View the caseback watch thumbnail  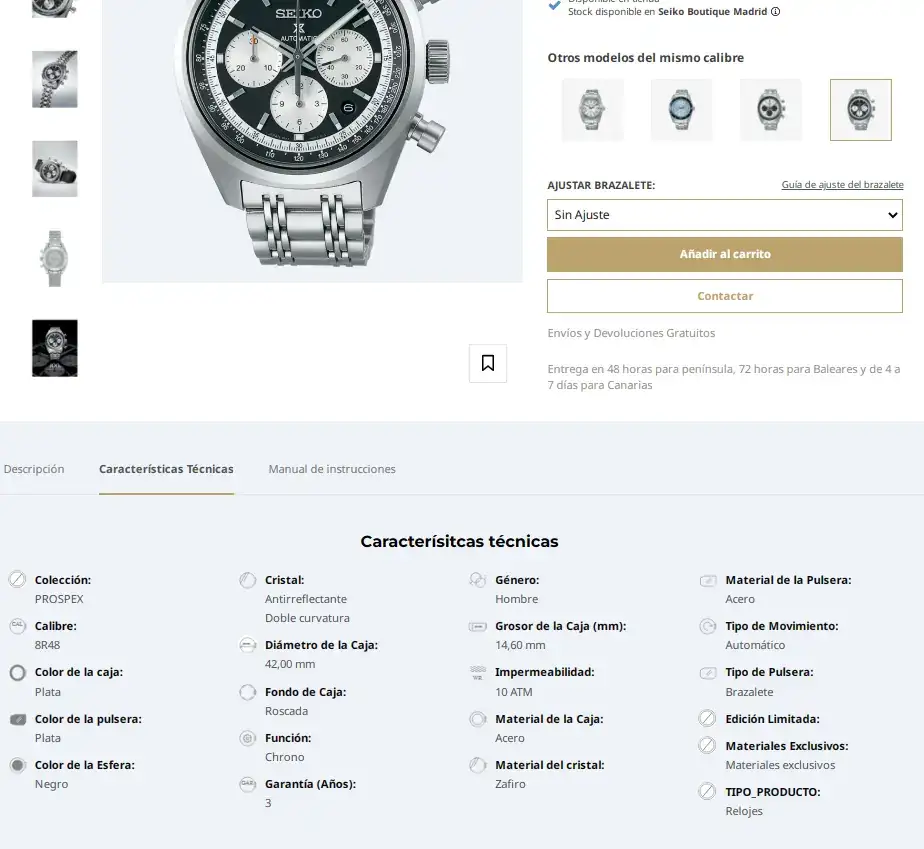click(55, 258)
